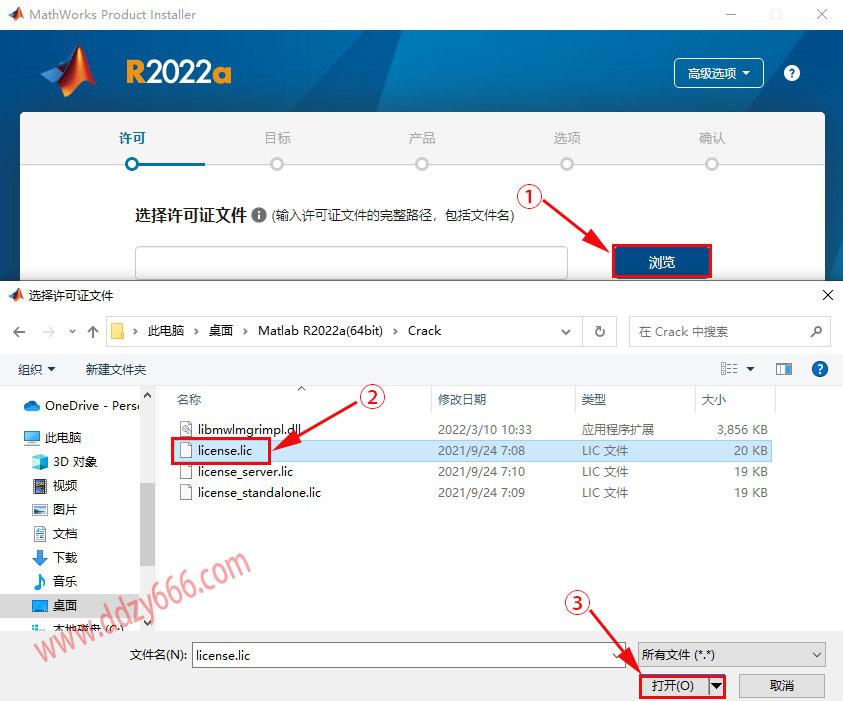Click the MATLAB logo in installer header

[70, 71]
